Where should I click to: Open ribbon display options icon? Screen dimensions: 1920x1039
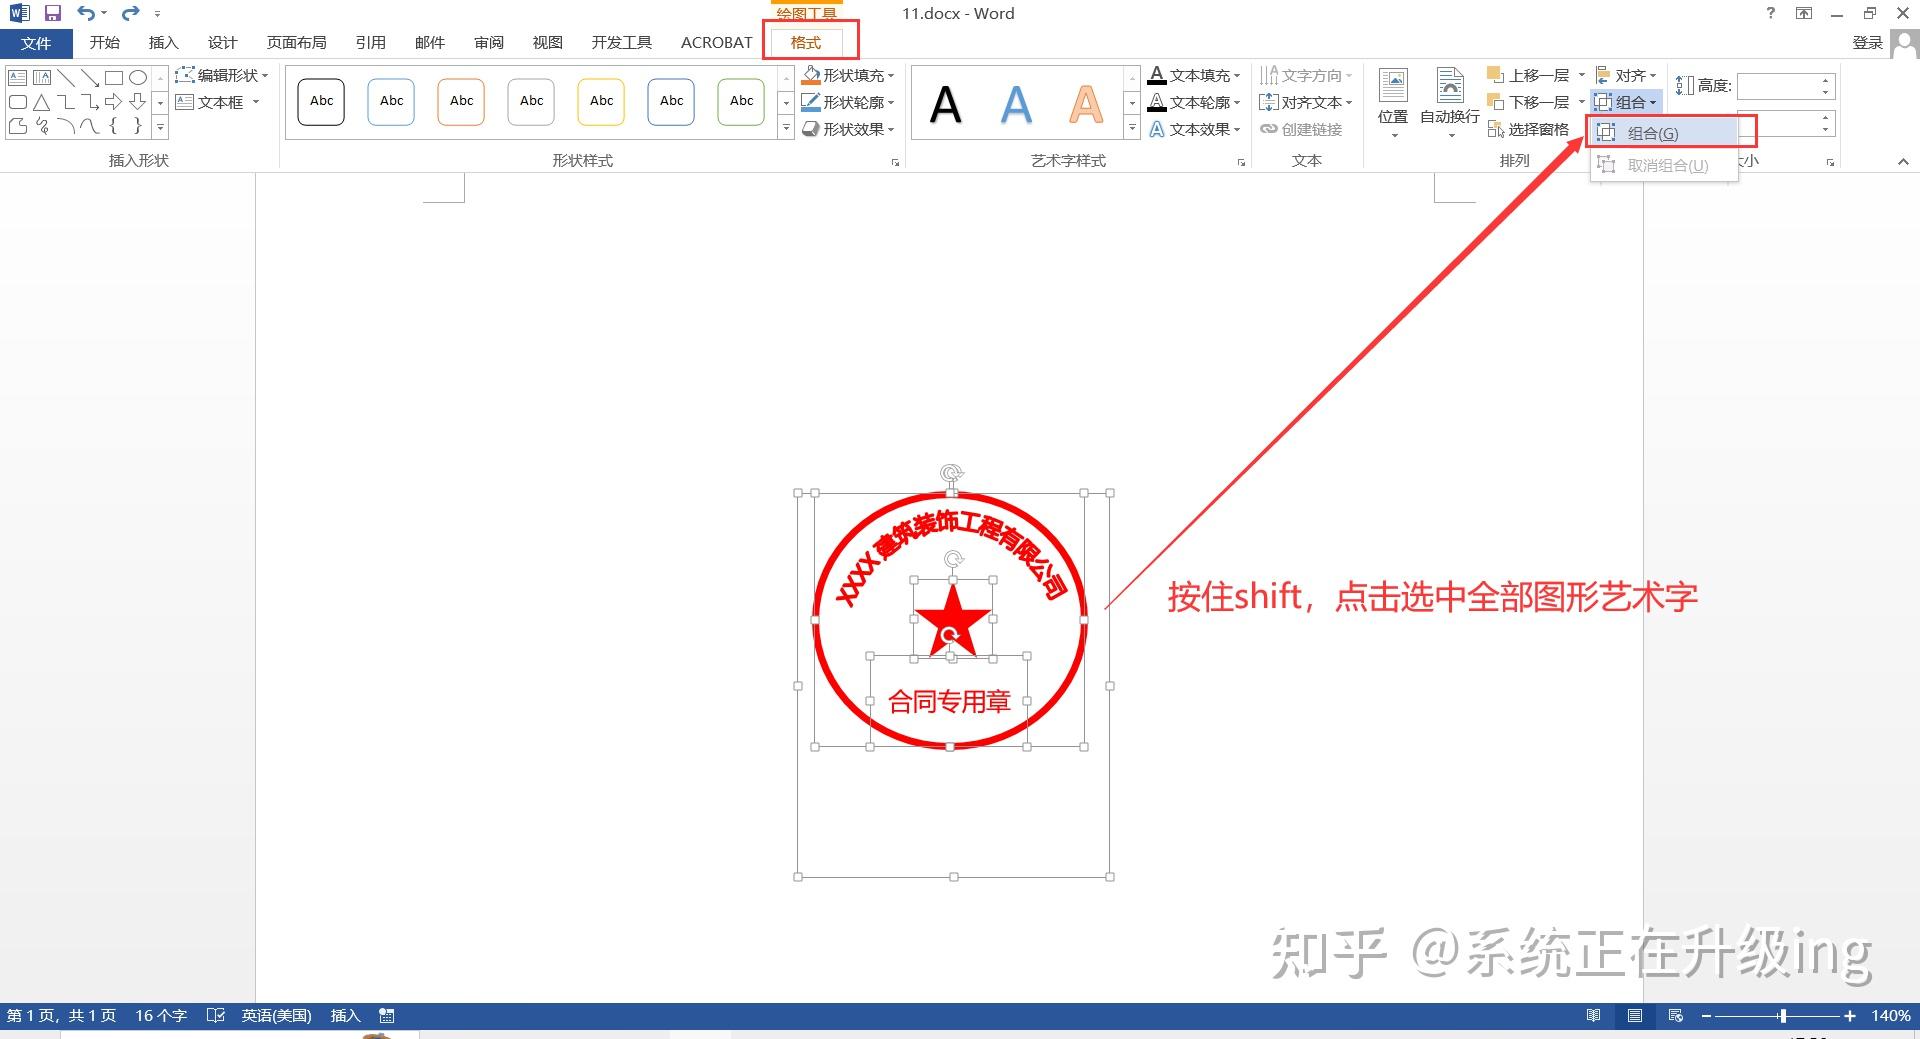[x=1804, y=13]
